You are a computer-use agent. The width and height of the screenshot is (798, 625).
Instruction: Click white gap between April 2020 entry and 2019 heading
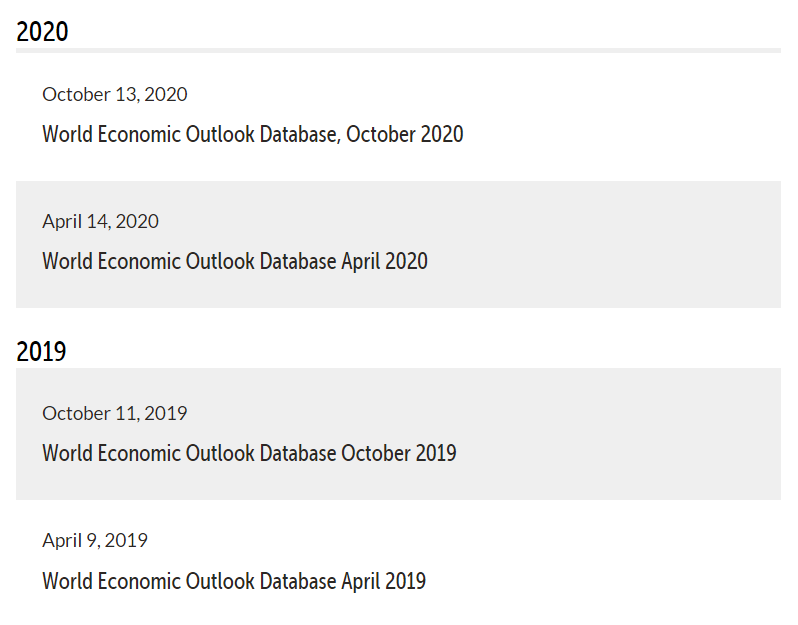400,320
